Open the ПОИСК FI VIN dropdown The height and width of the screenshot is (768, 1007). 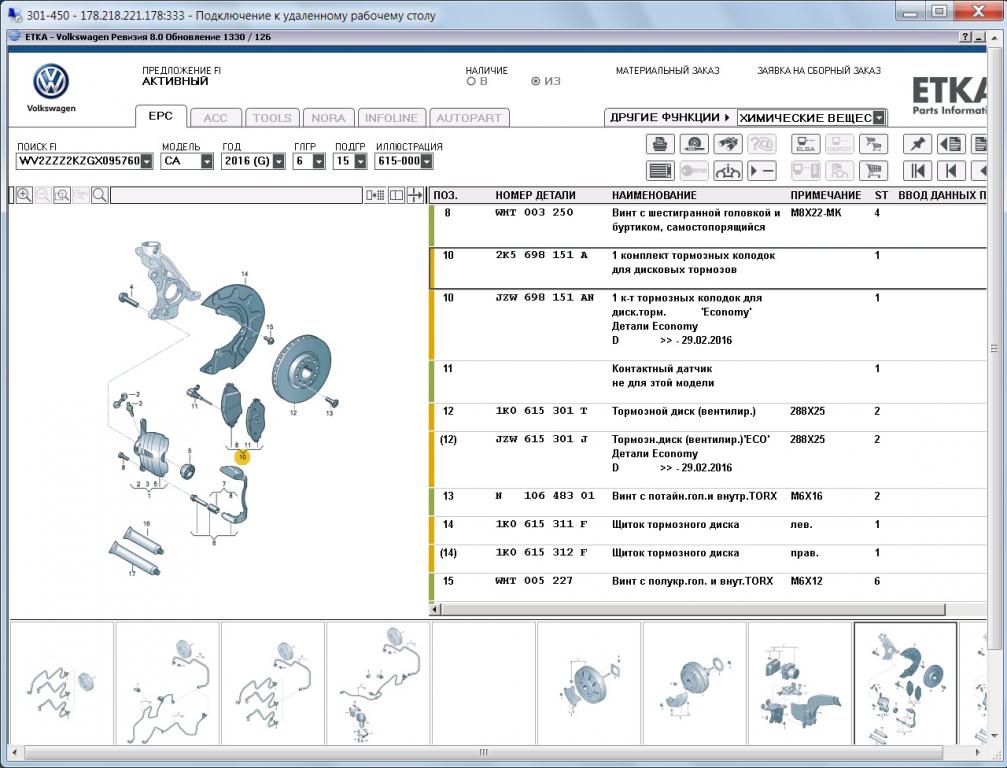(147, 161)
